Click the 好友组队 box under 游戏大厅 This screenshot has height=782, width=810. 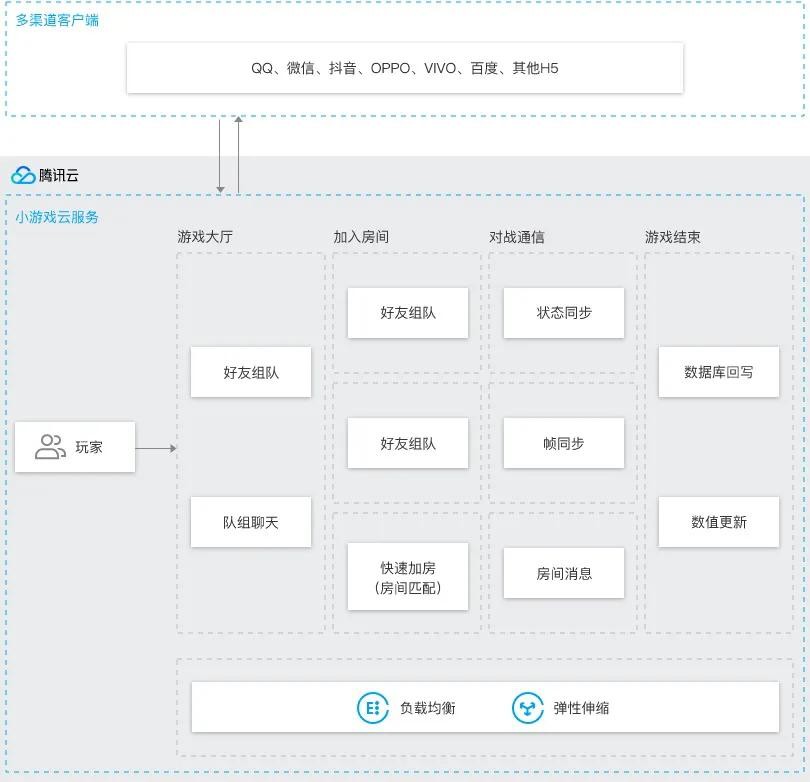click(x=251, y=373)
